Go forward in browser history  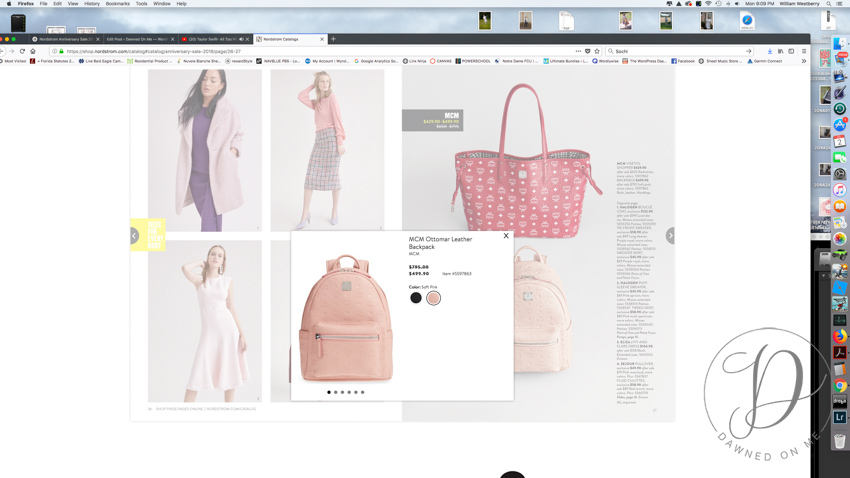[x=11, y=51]
